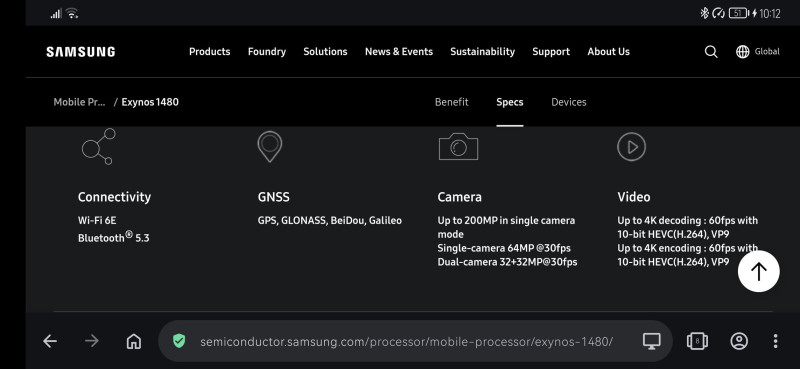This screenshot has width=800, height=369.
Task: Open the Products menu
Action: (x=210, y=52)
